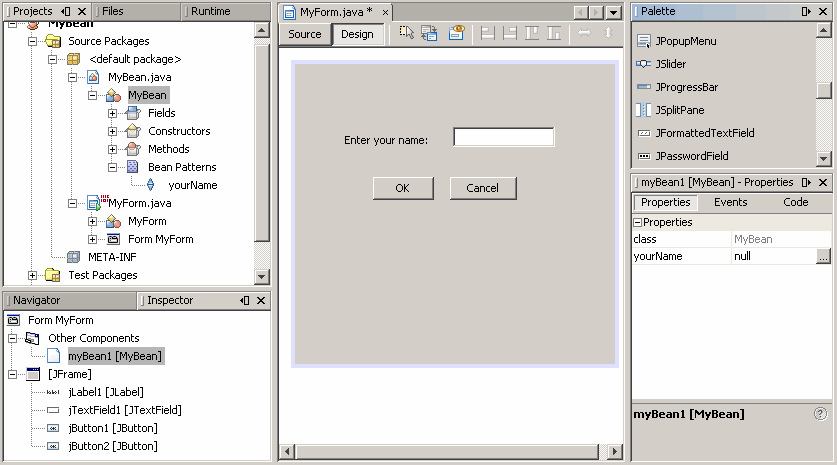
Task: Select JProgressBar in the Palette
Action: [686, 87]
